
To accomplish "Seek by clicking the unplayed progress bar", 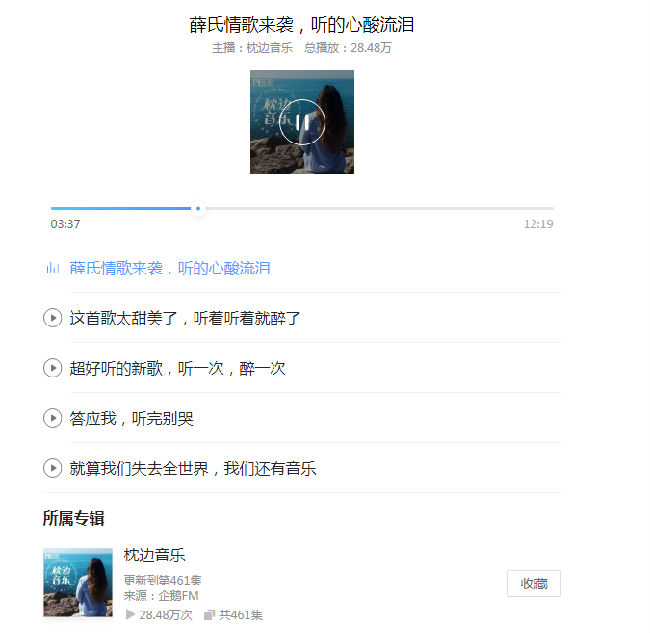I will point(379,209).
